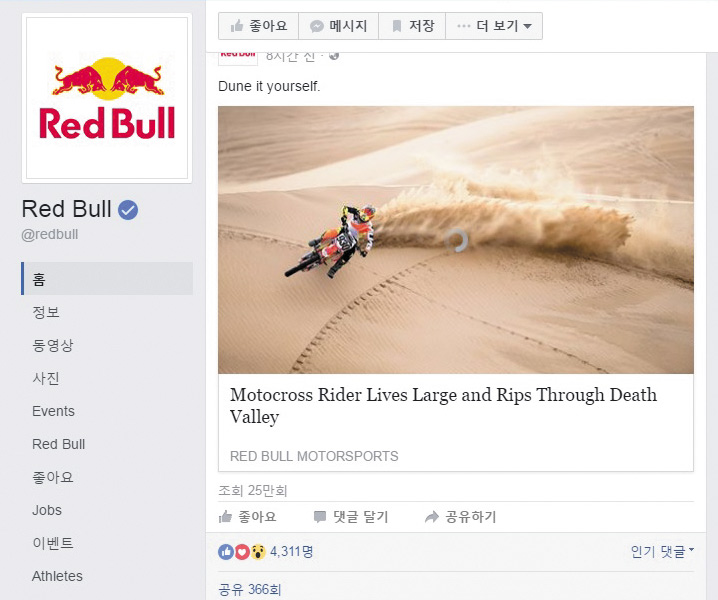
Task: Open the 메시지 messenger button
Action: (338, 26)
